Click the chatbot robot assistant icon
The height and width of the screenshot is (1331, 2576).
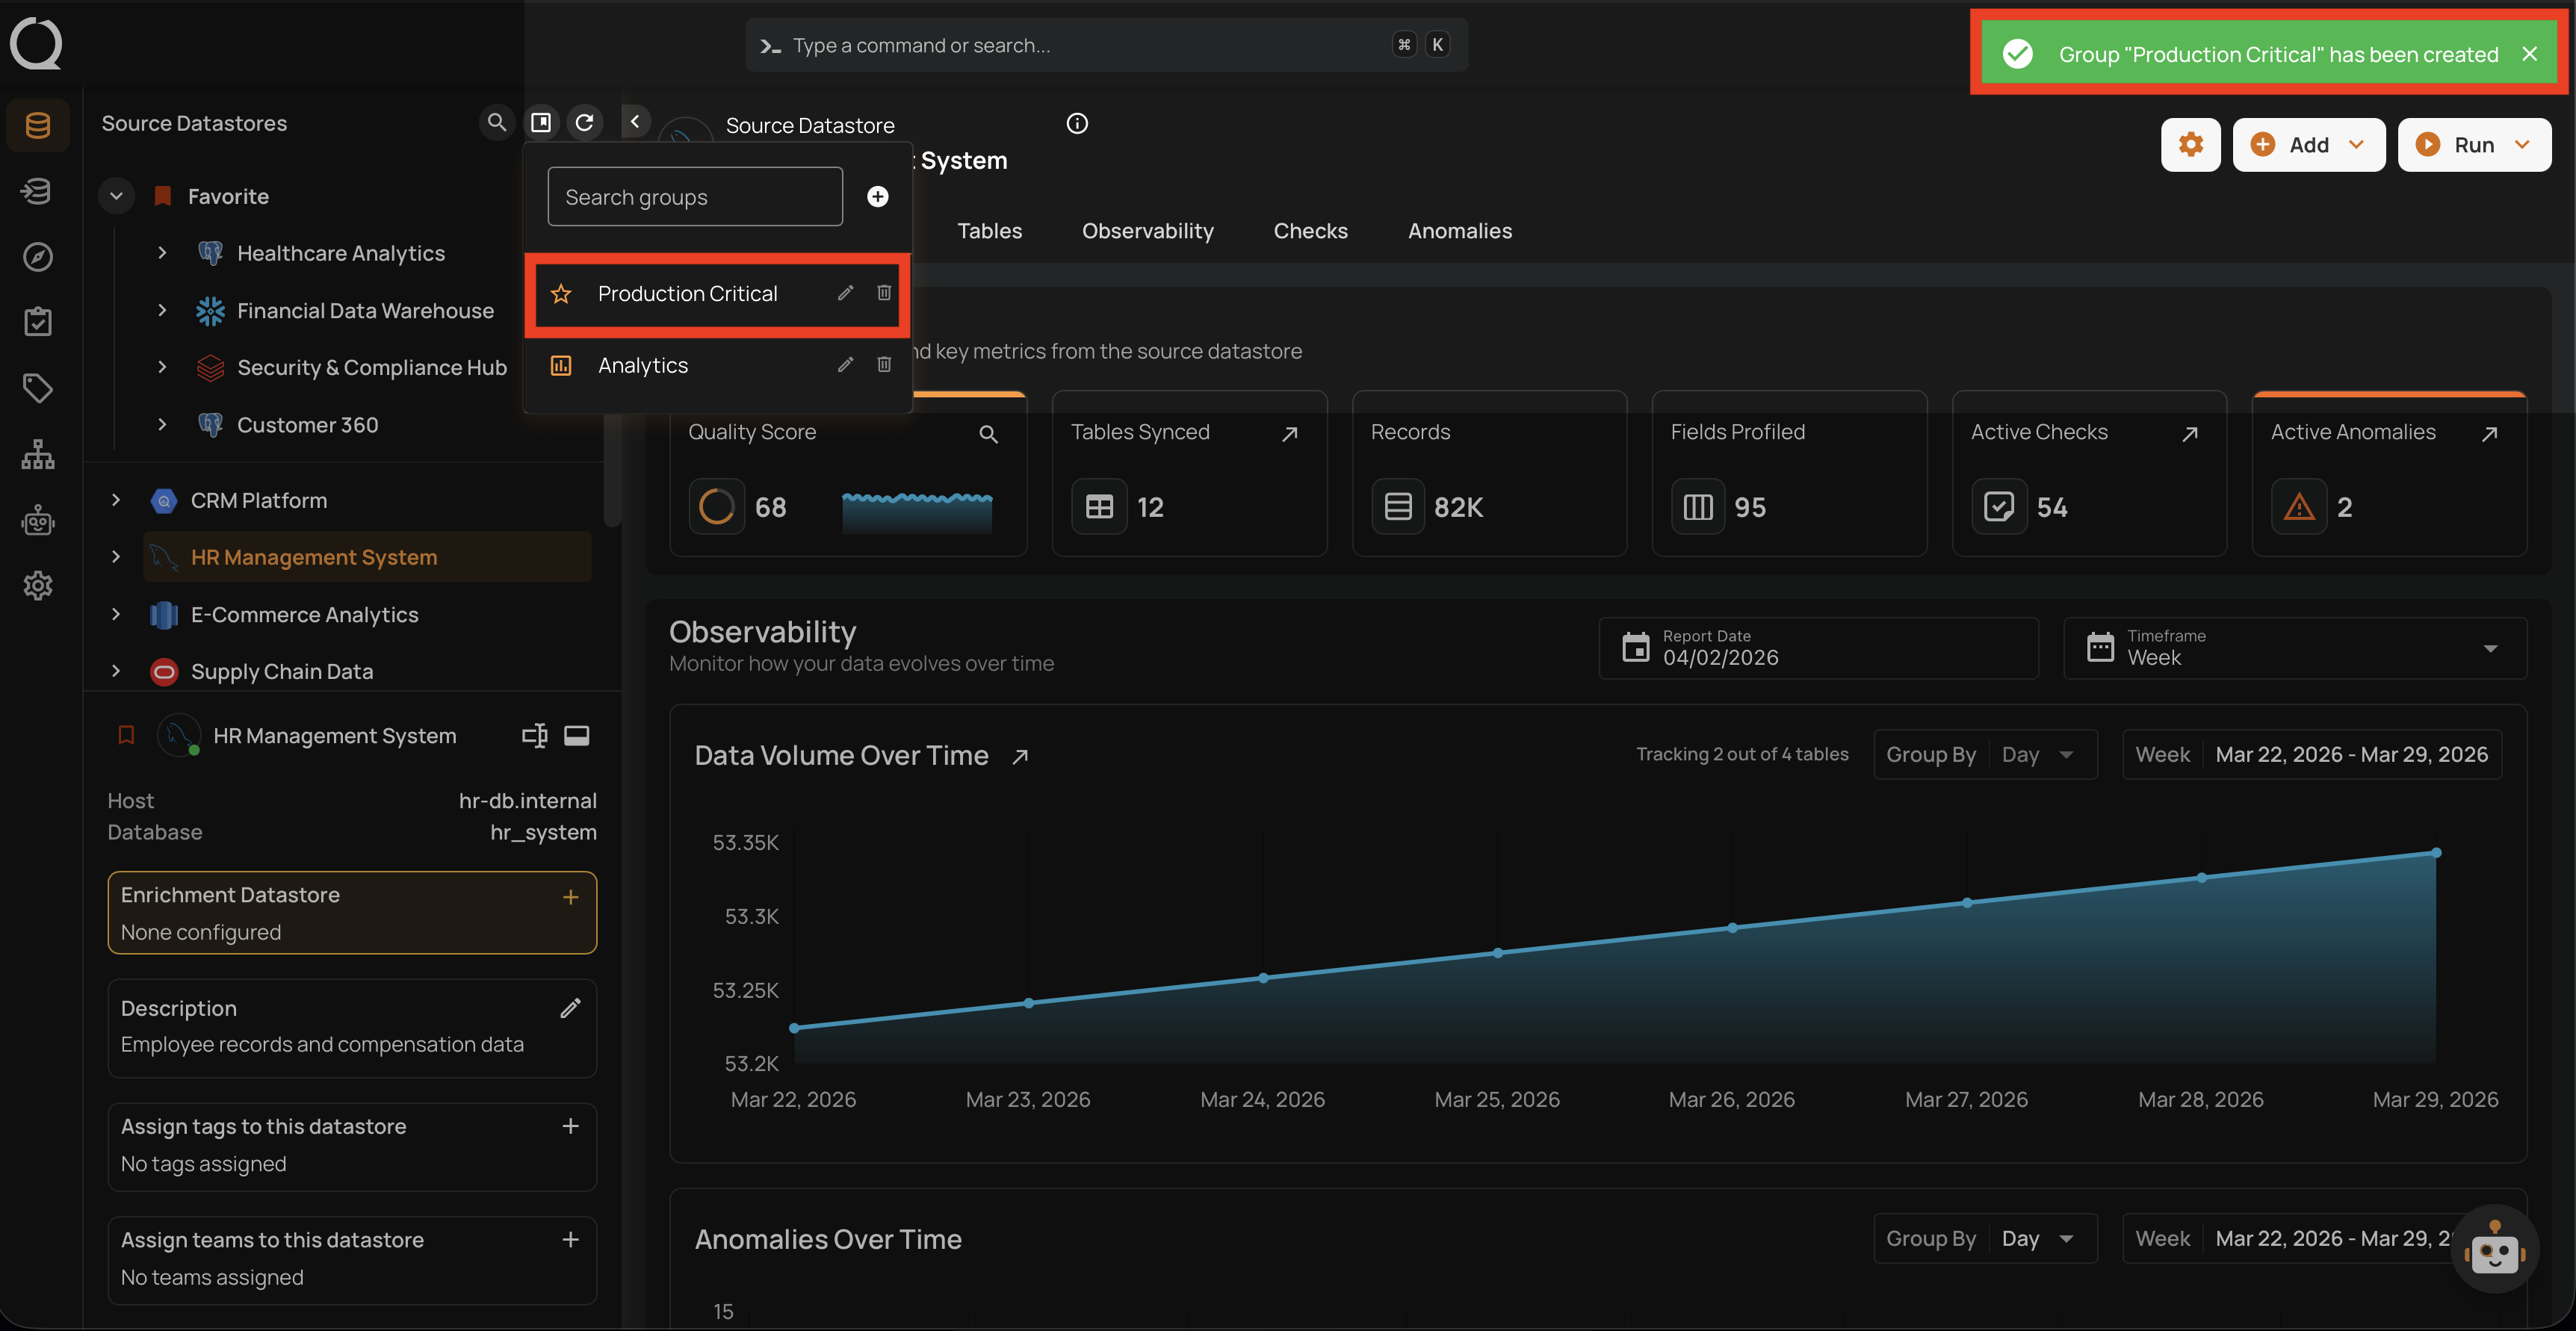(2494, 1249)
